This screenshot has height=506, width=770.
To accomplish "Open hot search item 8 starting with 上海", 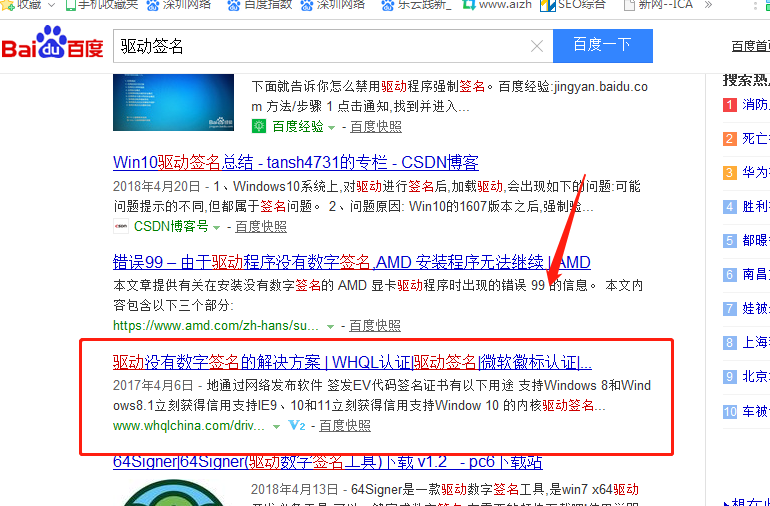I will pos(755,342).
